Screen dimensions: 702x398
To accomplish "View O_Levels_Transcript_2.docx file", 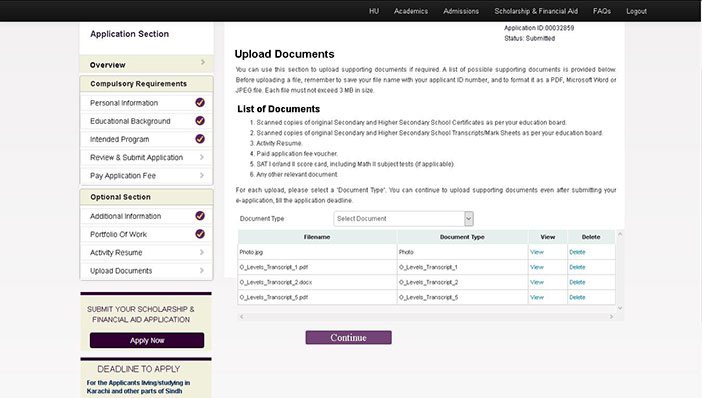I will point(537,282).
